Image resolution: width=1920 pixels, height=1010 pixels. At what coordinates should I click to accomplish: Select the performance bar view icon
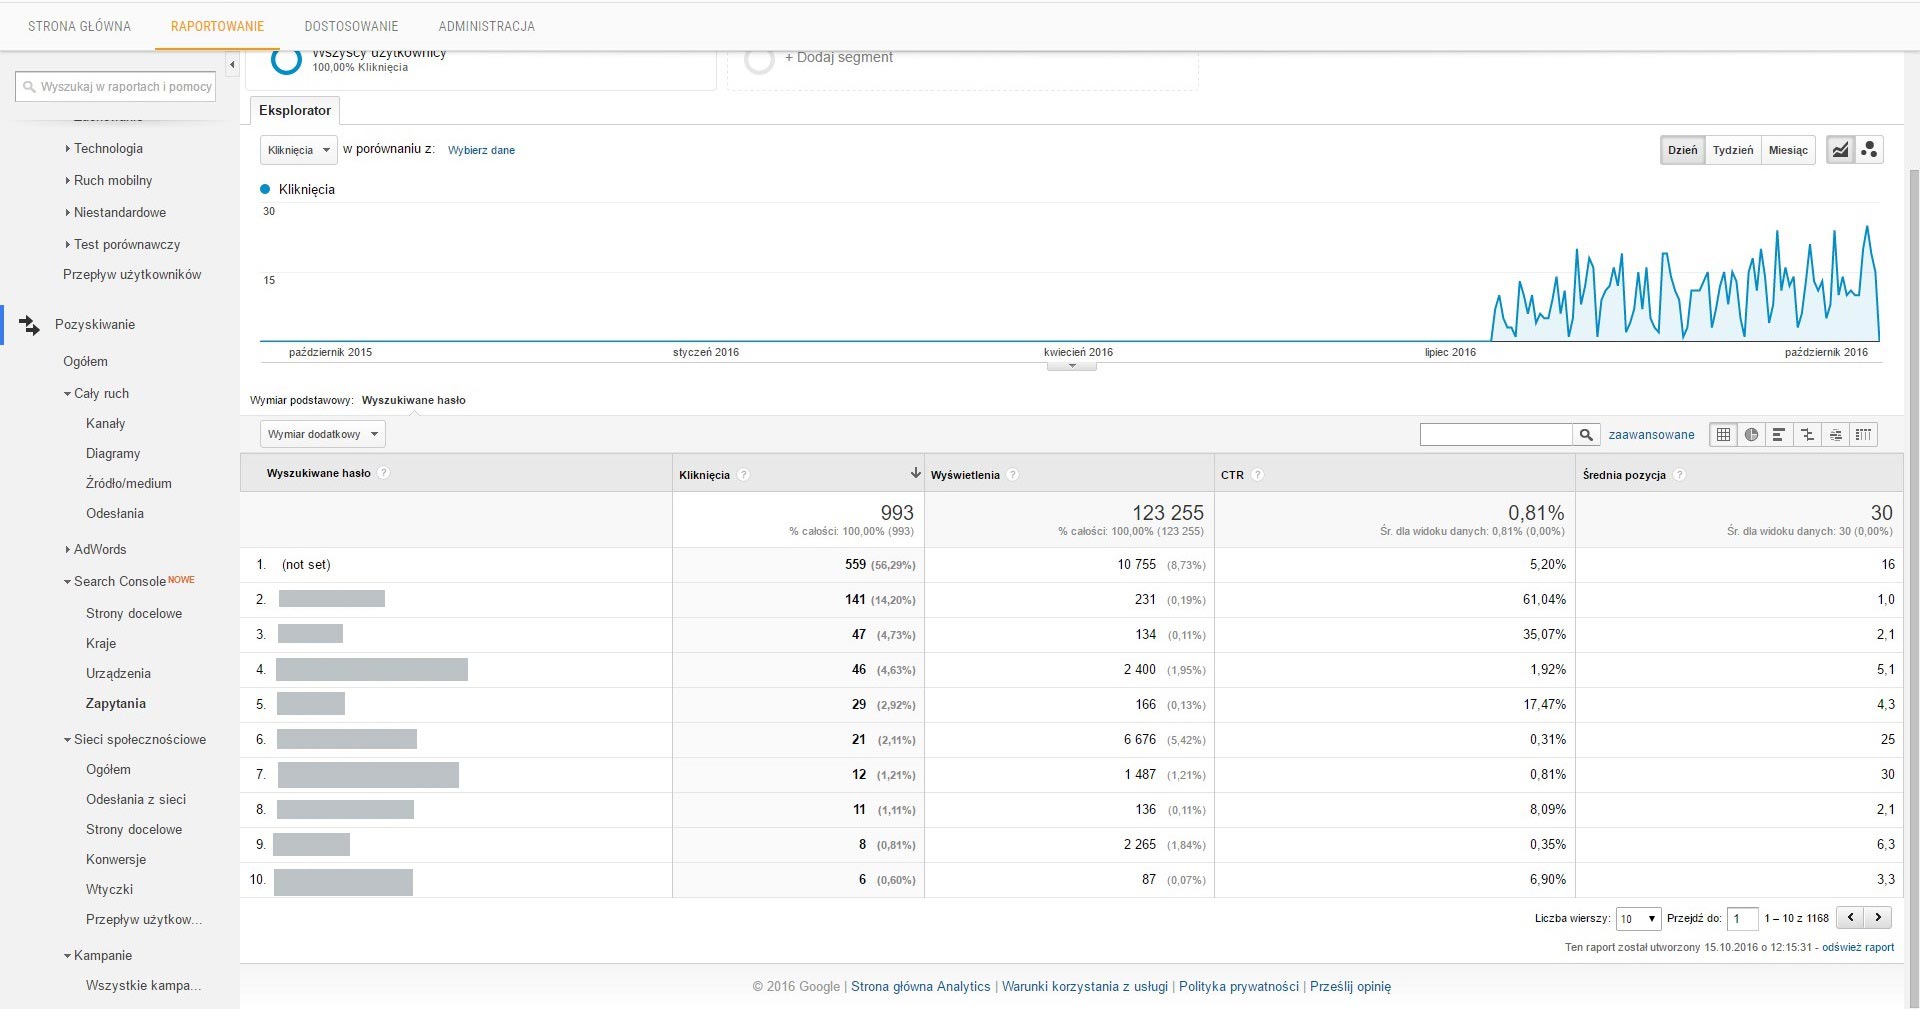click(1779, 434)
